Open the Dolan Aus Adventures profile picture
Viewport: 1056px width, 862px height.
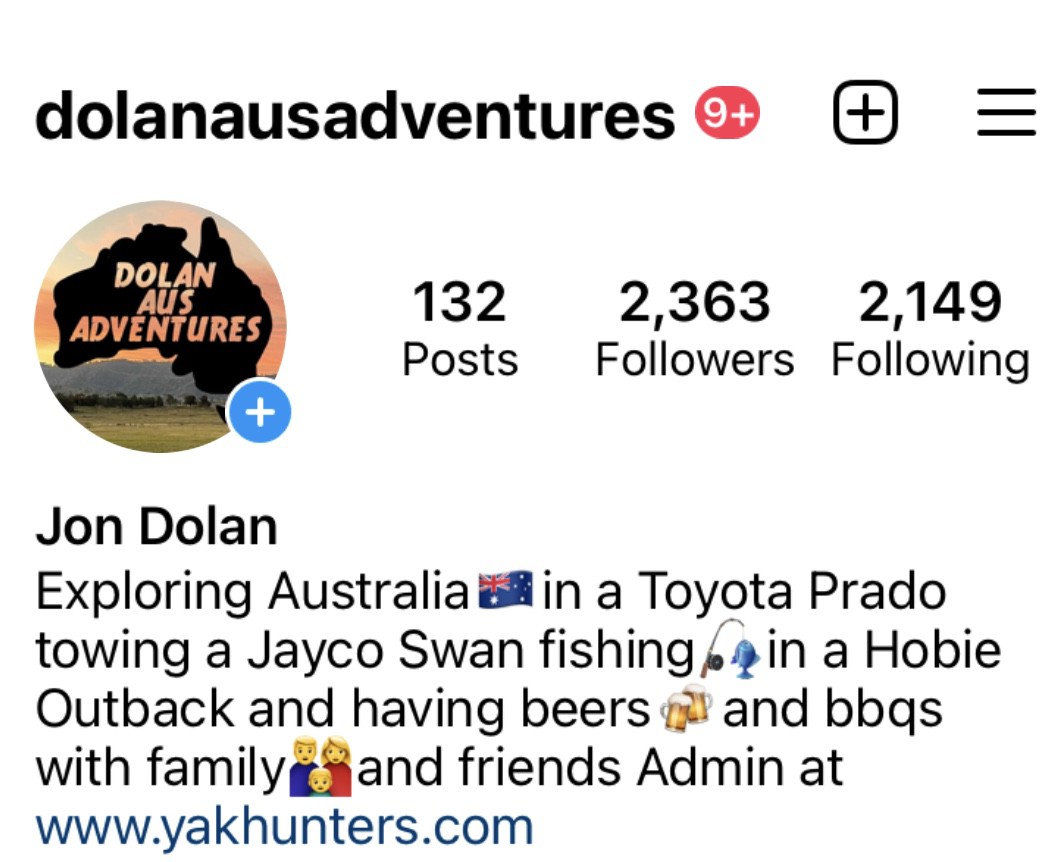160,327
